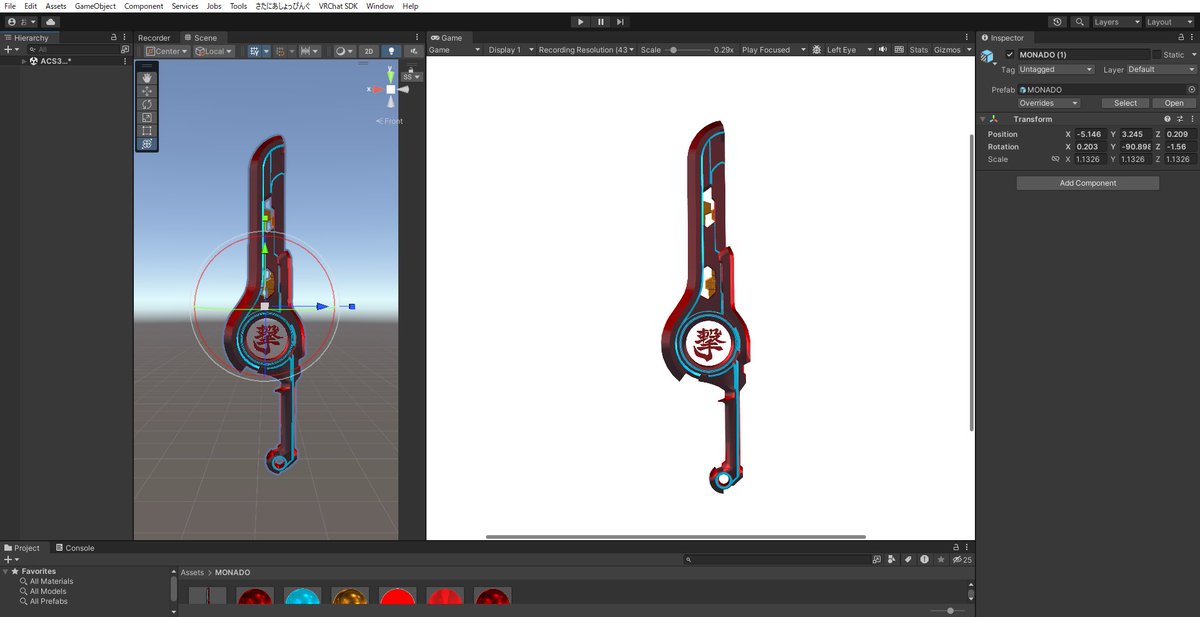Toggle the Static checkbox

click(x=1157, y=54)
